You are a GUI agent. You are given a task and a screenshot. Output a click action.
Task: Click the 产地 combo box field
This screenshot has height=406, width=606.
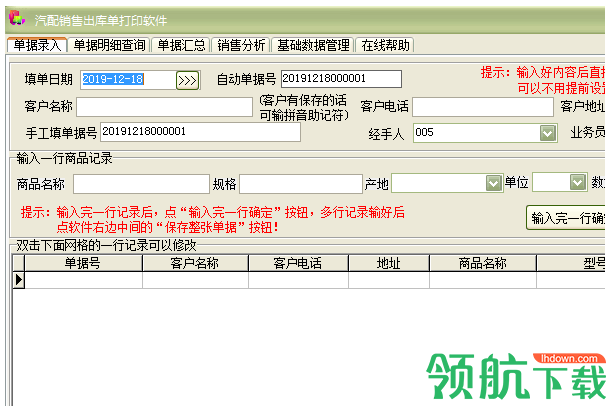click(447, 183)
